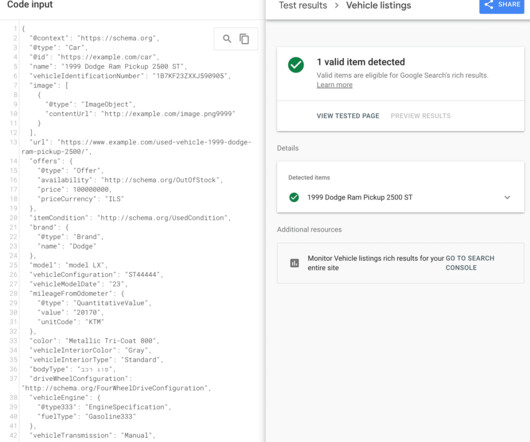The height and width of the screenshot is (442, 530).
Task: Click the green valid item checkmark icon
Action: coord(296,65)
